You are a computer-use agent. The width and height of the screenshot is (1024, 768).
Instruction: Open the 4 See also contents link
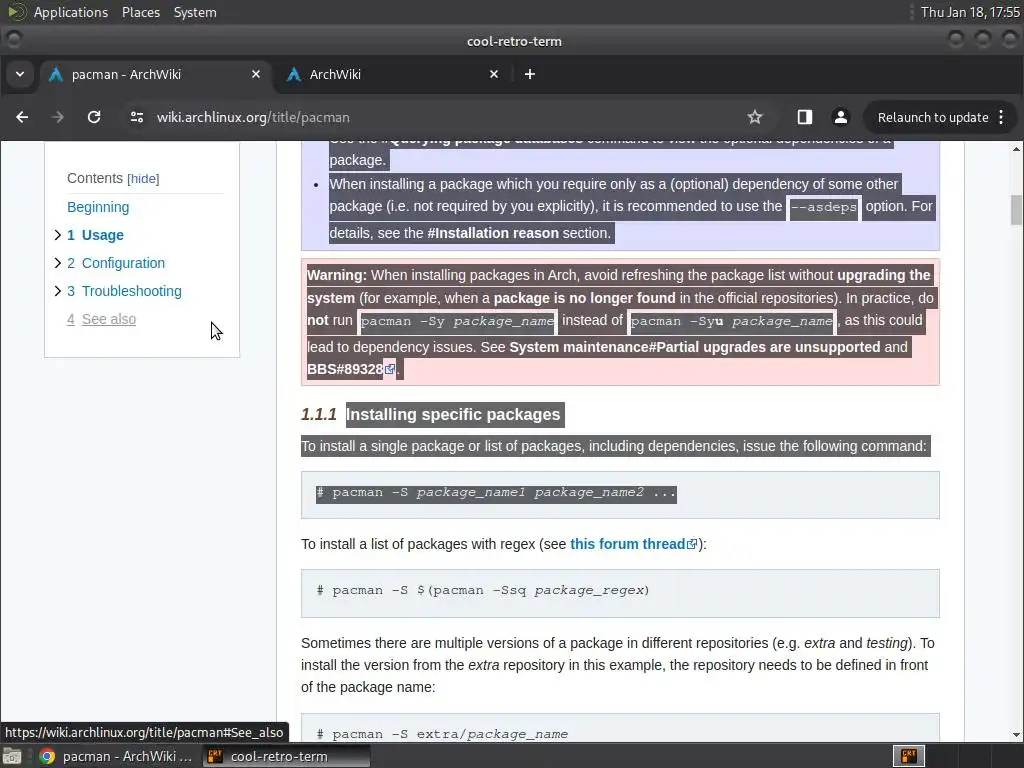click(101, 319)
